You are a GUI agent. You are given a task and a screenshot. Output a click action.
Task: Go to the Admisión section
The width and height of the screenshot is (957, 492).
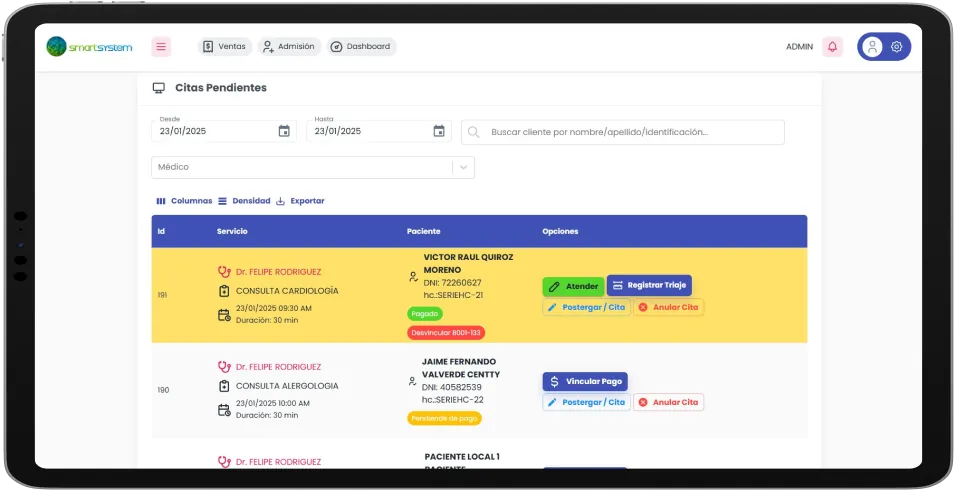point(288,46)
